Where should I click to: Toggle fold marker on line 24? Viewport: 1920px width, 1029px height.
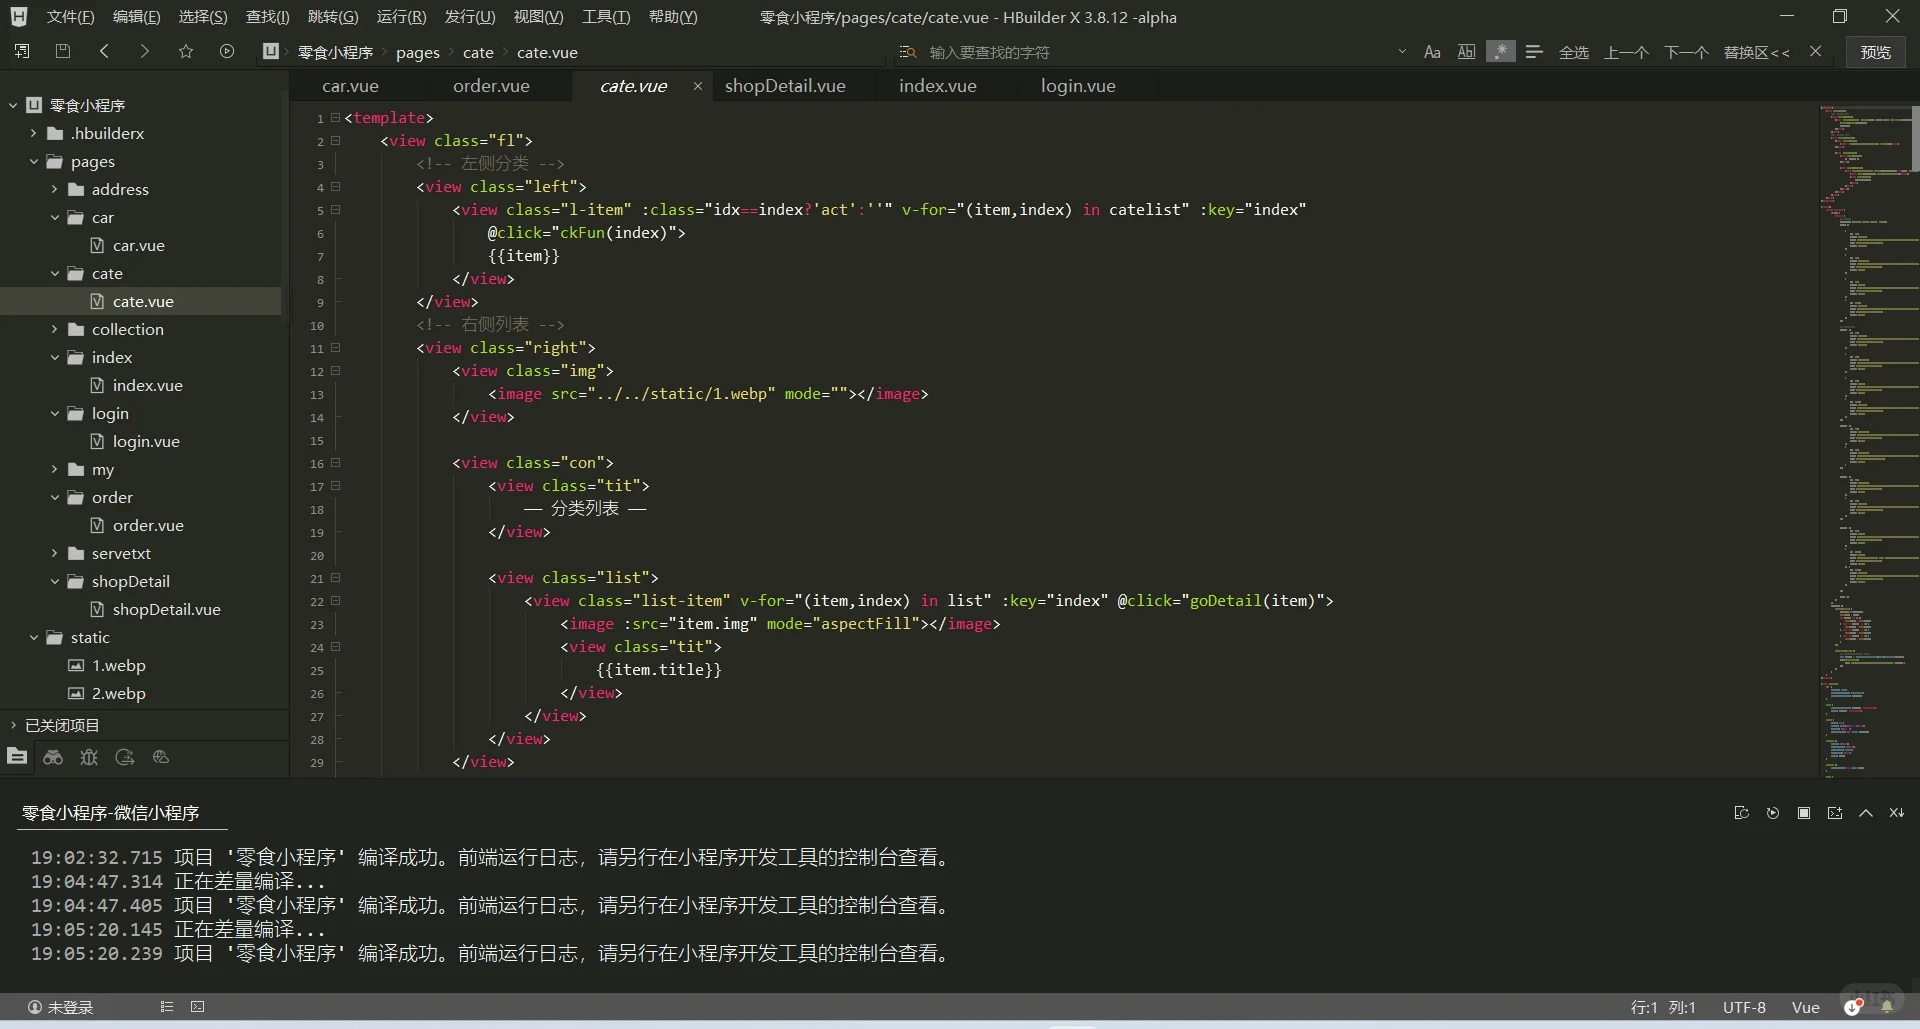tap(336, 647)
